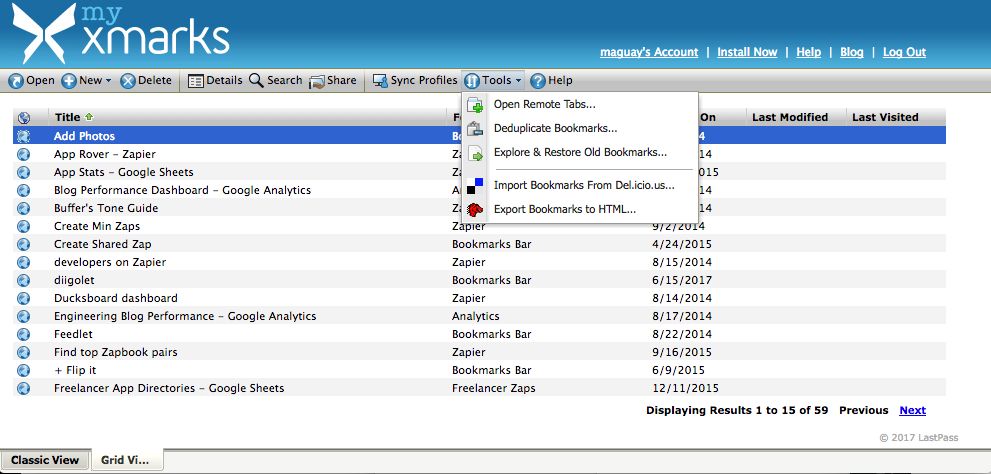Click the globe icon beside + Flip it
This screenshot has height=474, width=991.
point(23,370)
